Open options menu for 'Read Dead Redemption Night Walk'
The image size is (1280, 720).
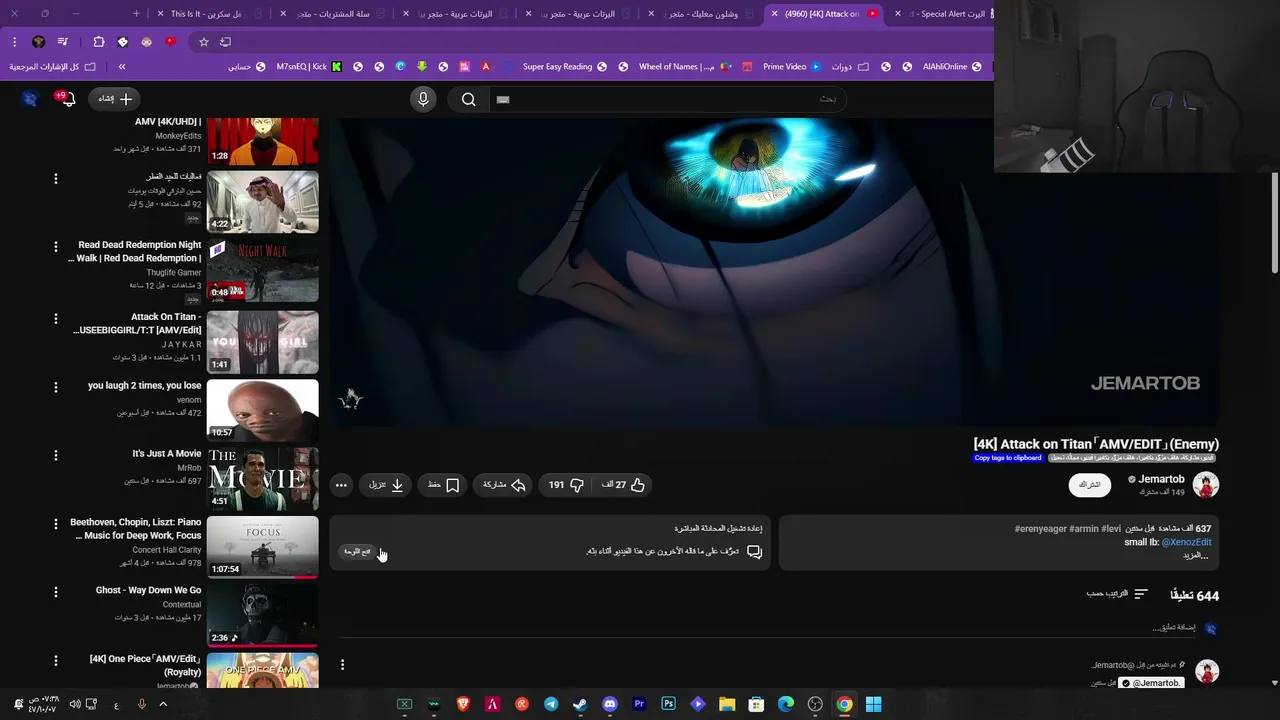56,246
